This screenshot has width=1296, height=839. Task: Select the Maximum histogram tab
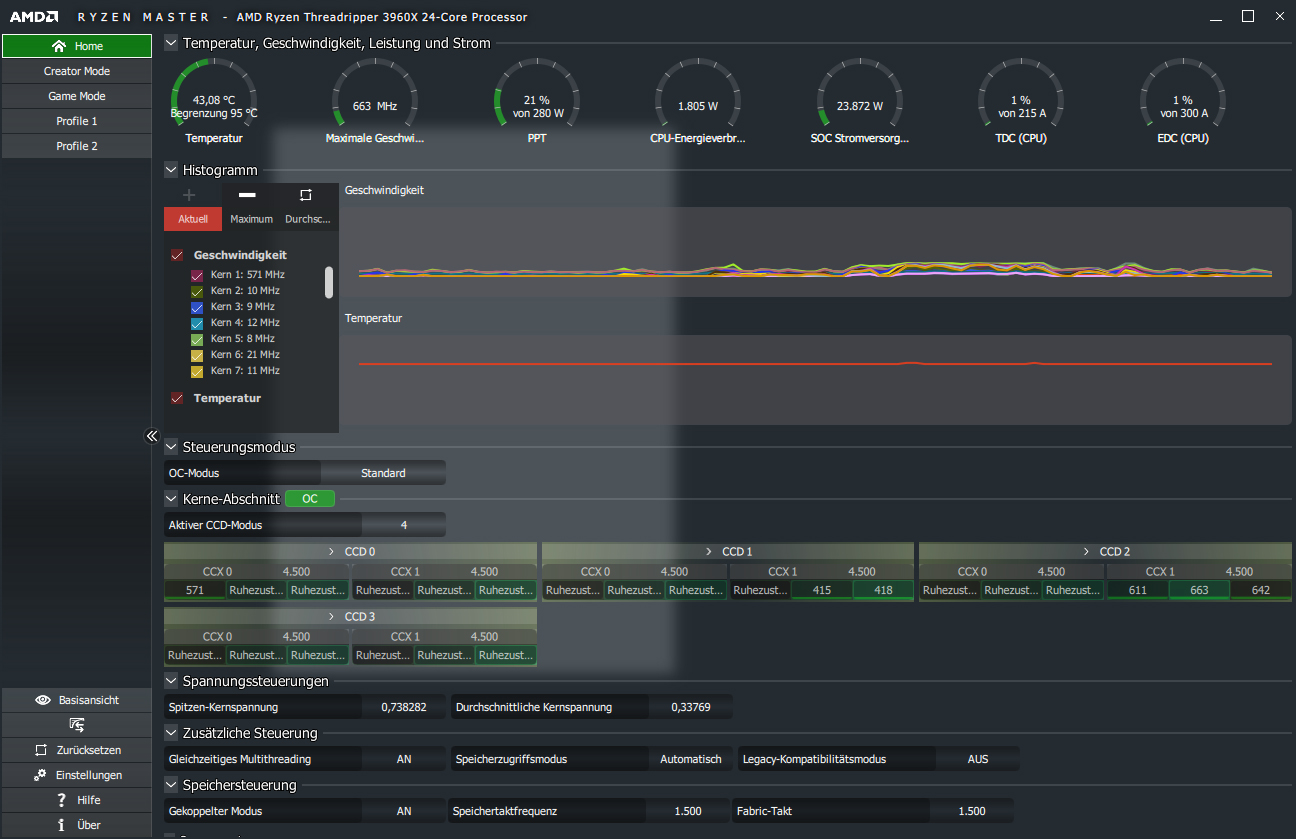[x=251, y=219]
